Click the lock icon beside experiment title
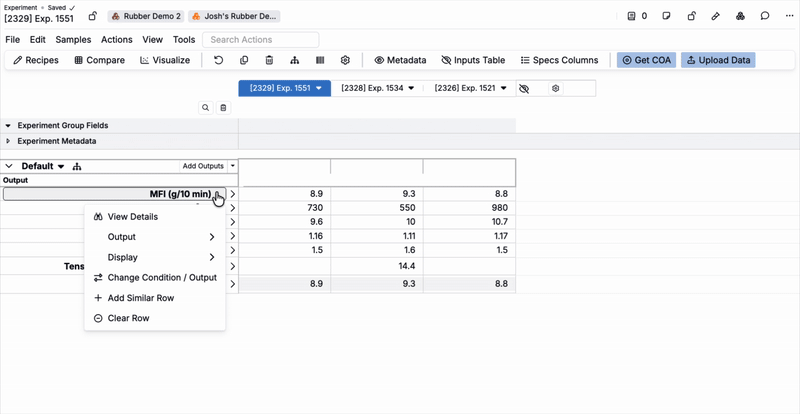800x414 pixels. tap(93, 16)
